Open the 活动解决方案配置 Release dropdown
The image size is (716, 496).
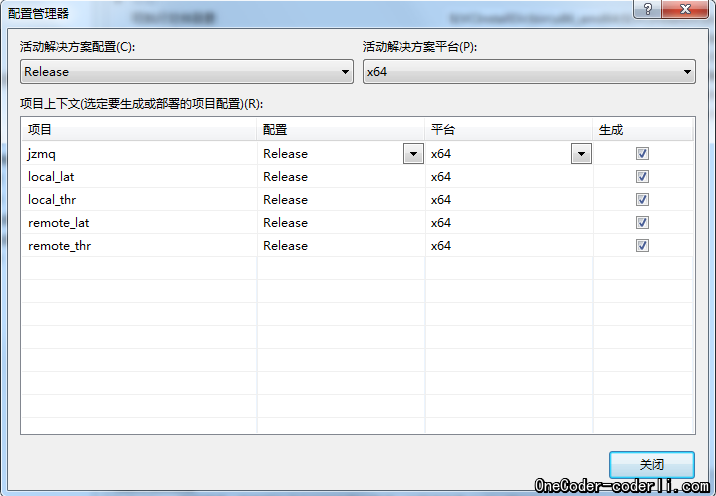(187, 71)
